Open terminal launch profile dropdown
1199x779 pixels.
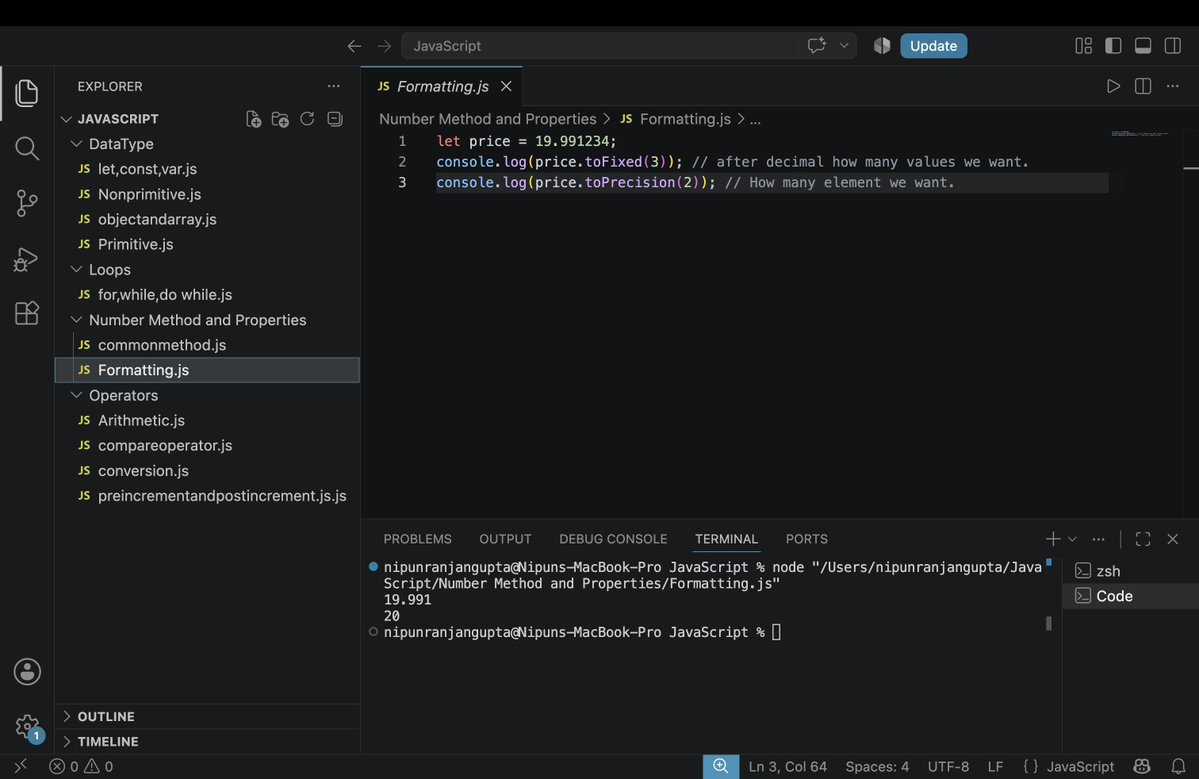point(1072,539)
